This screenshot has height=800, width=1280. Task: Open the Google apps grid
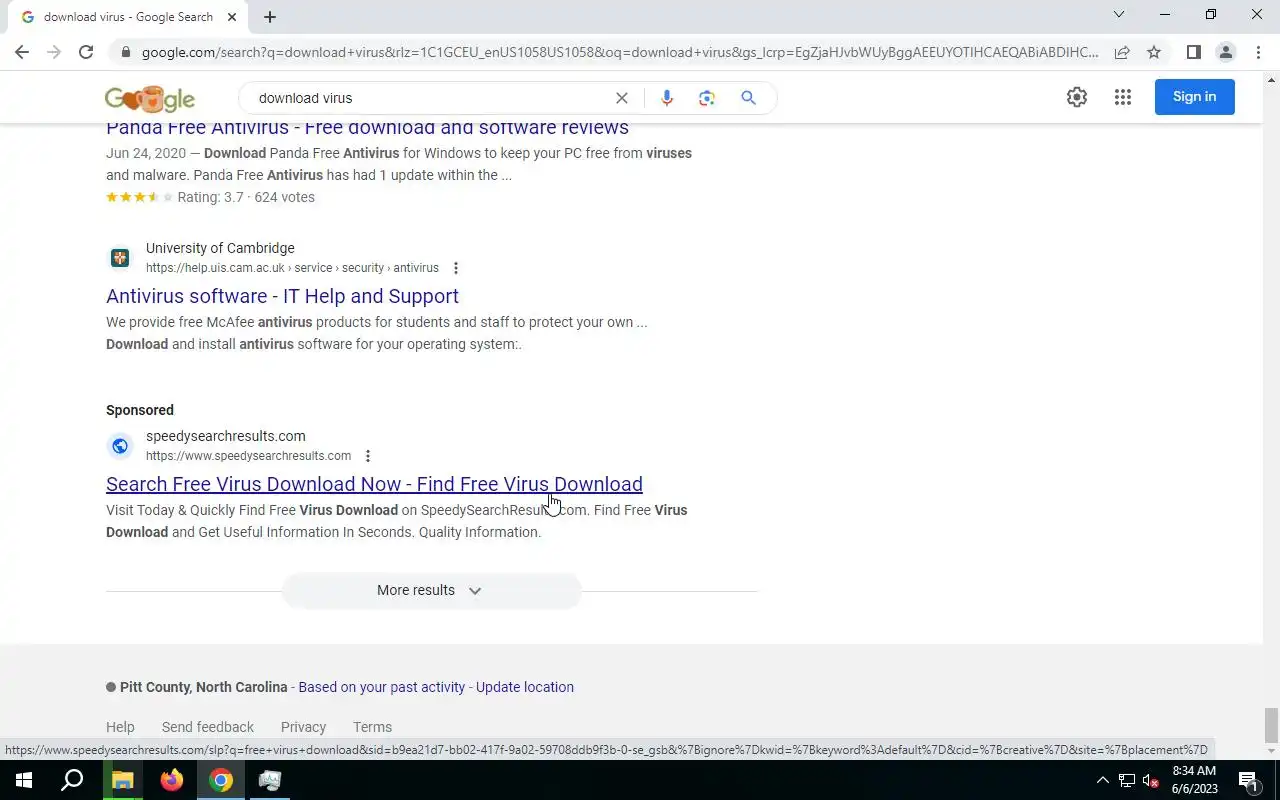tap(1123, 97)
